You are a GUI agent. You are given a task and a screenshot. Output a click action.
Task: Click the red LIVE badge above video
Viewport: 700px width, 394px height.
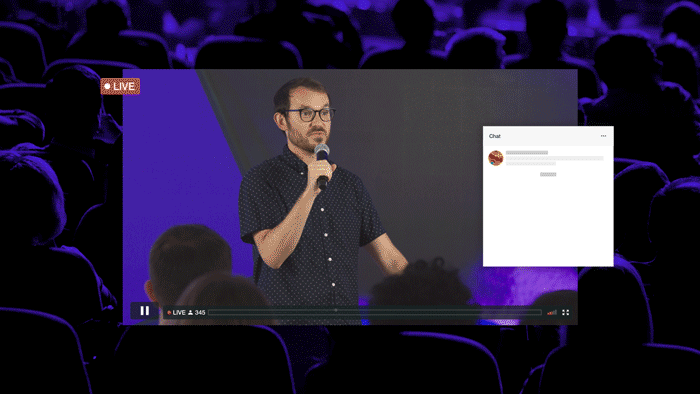[x=120, y=86]
